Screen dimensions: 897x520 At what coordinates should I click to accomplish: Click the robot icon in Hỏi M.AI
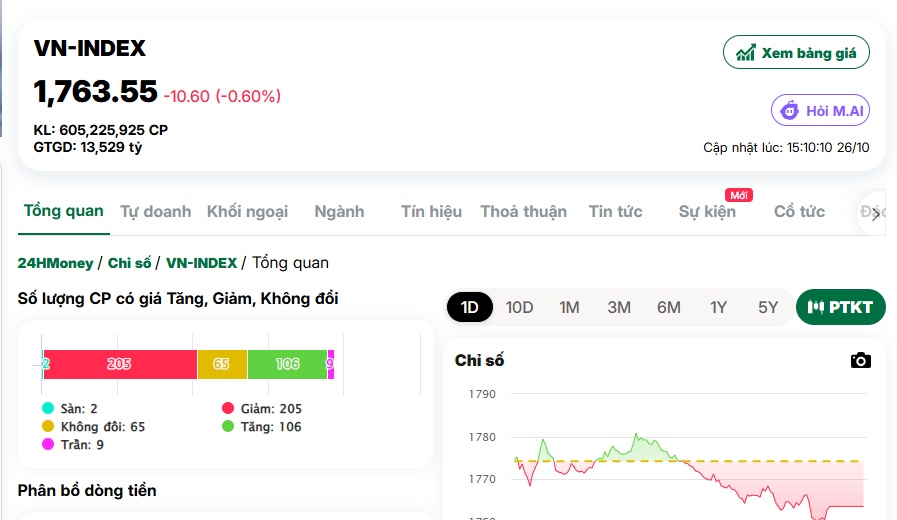pyautogui.click(x=790, y=110)
